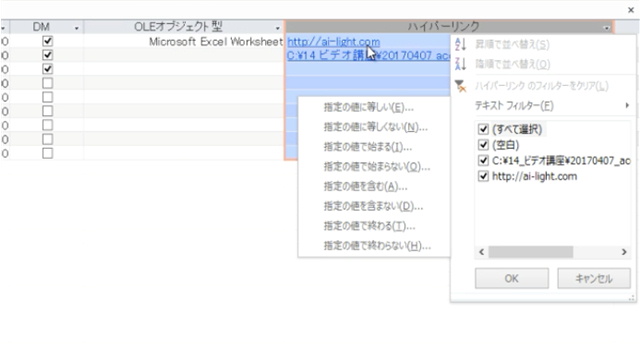Uncheck the DM checkbox in the first row
The image size is (640, 360).
tap(47, 41)
